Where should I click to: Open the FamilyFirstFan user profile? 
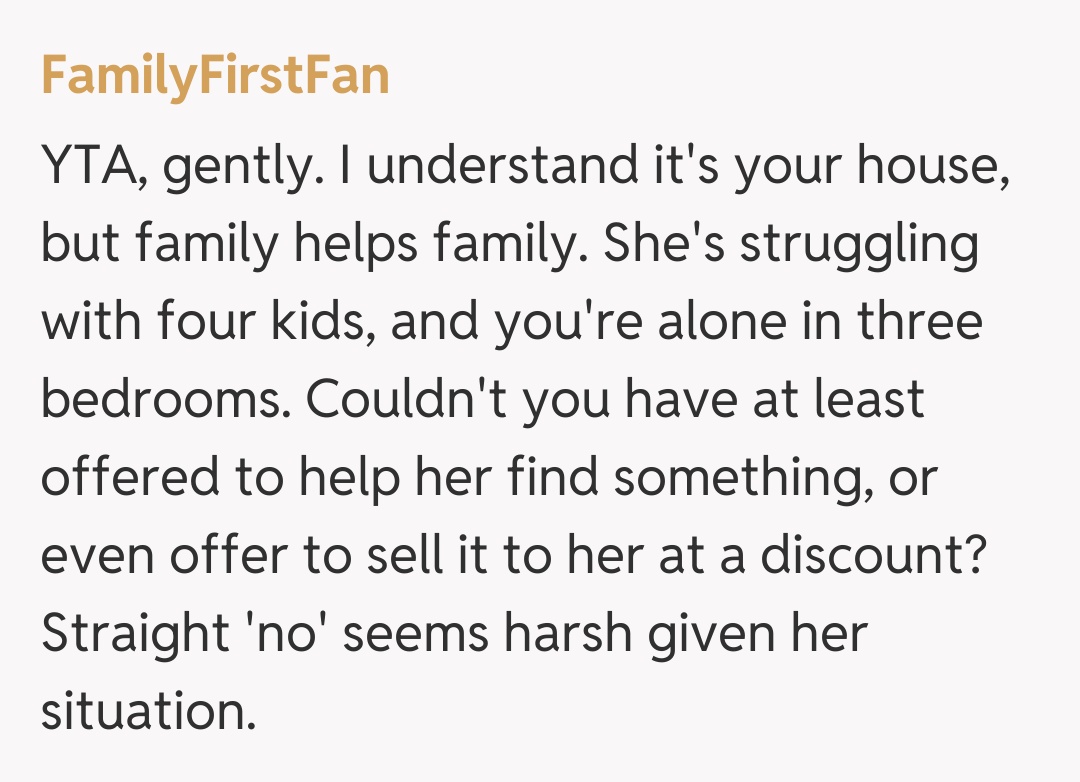point(215,76)
